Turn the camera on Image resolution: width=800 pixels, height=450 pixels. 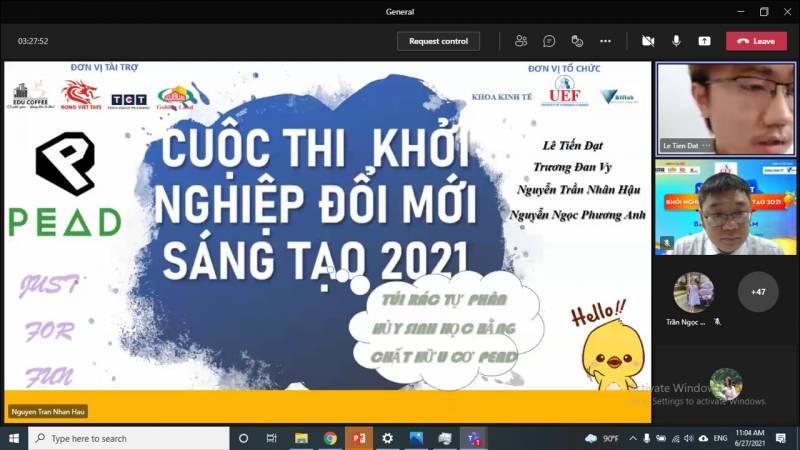coord(648,41)
